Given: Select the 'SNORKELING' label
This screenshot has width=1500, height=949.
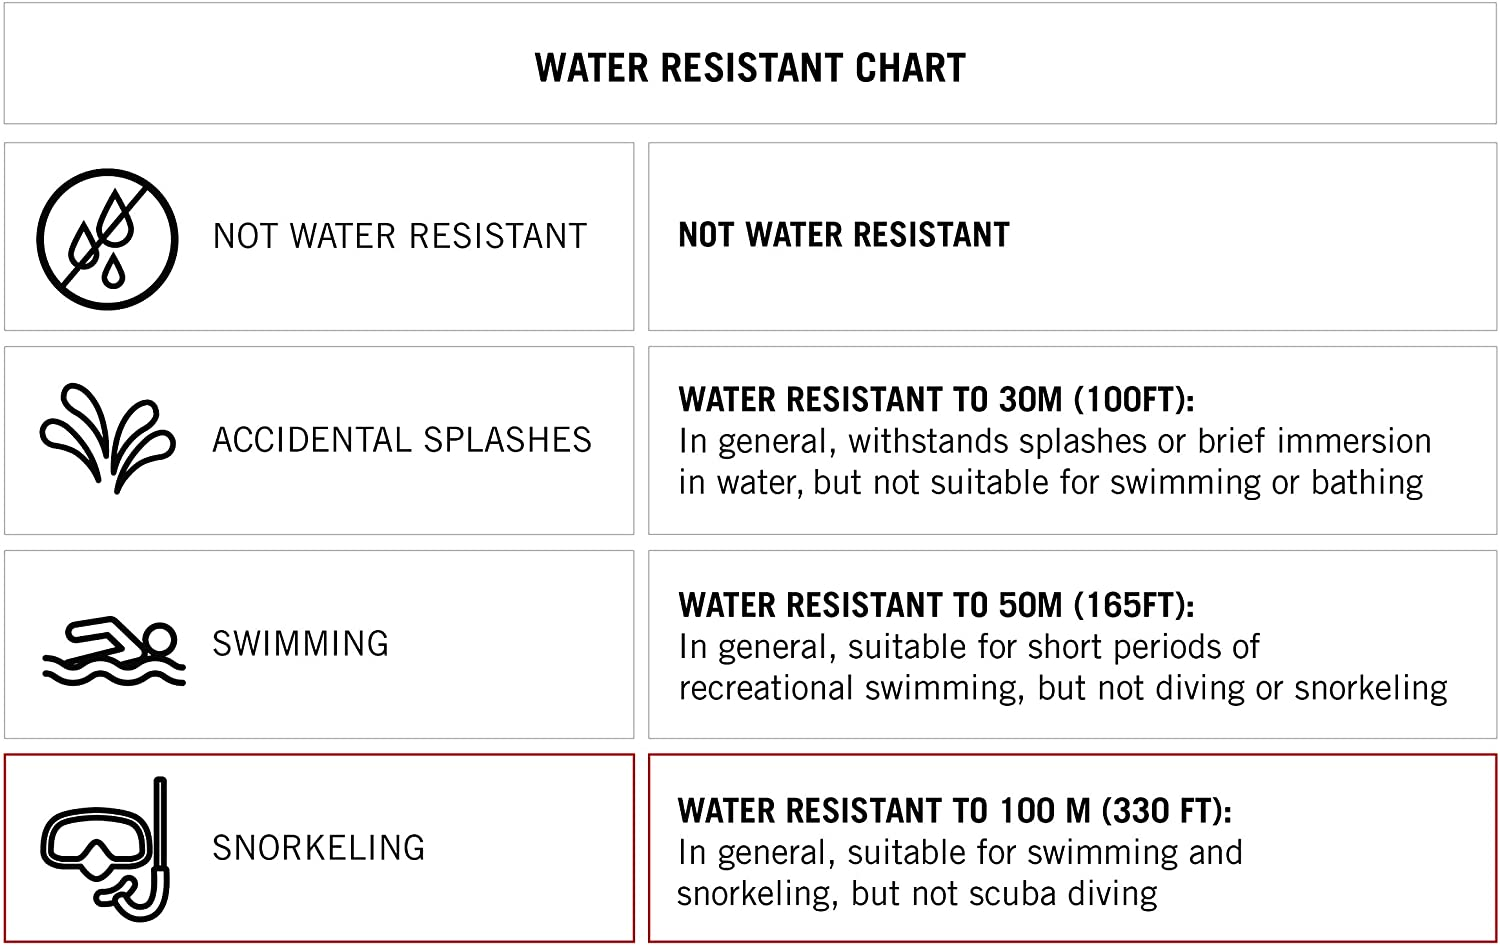Looking at the screenshot, I should pyautogui.click(x=319, y=848).
